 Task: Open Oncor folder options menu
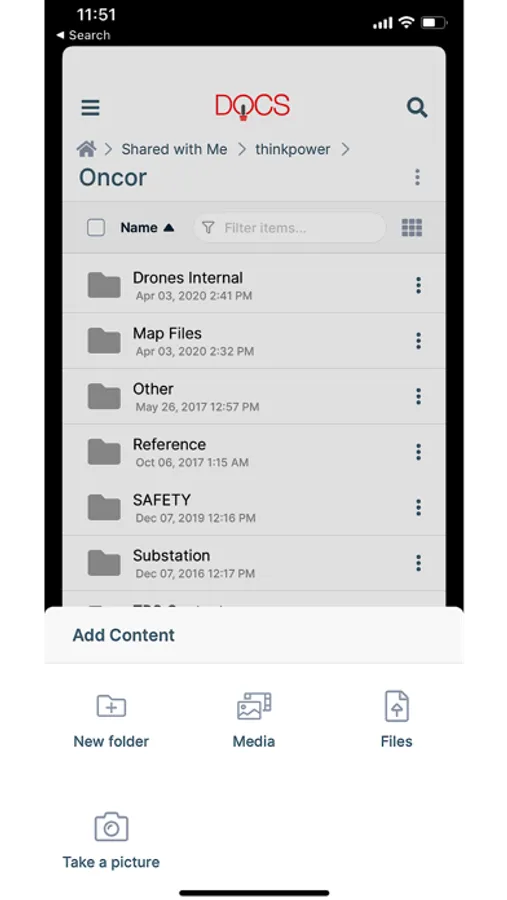pyautogui.click(x=417, y=177)
